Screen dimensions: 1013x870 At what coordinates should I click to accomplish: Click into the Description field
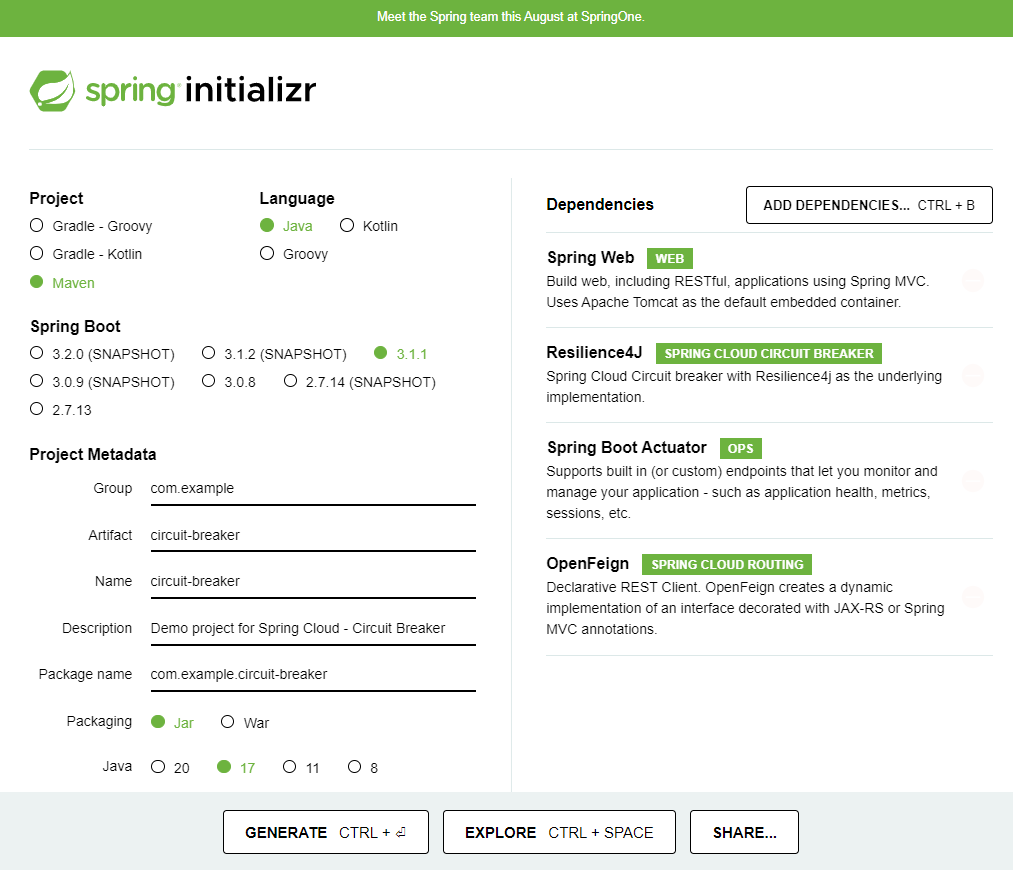(x=313, y=628)
